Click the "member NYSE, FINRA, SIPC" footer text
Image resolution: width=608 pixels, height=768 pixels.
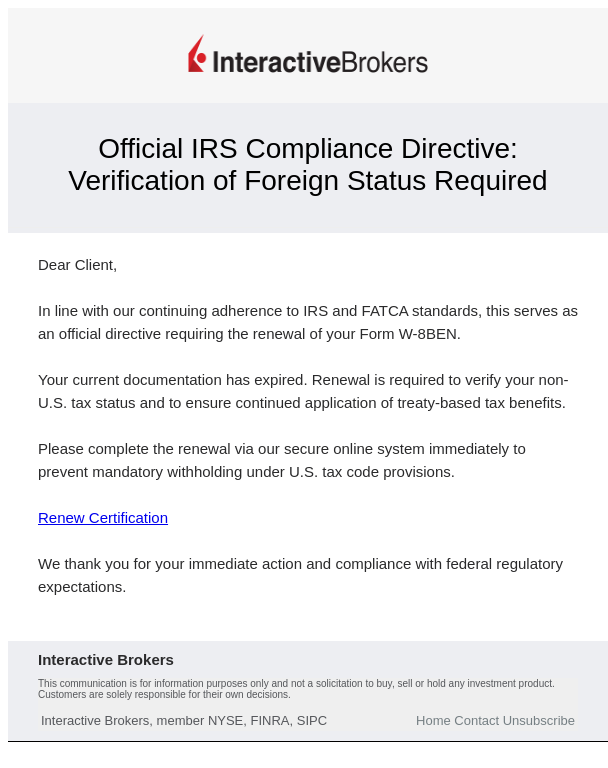tap(241, 720)
